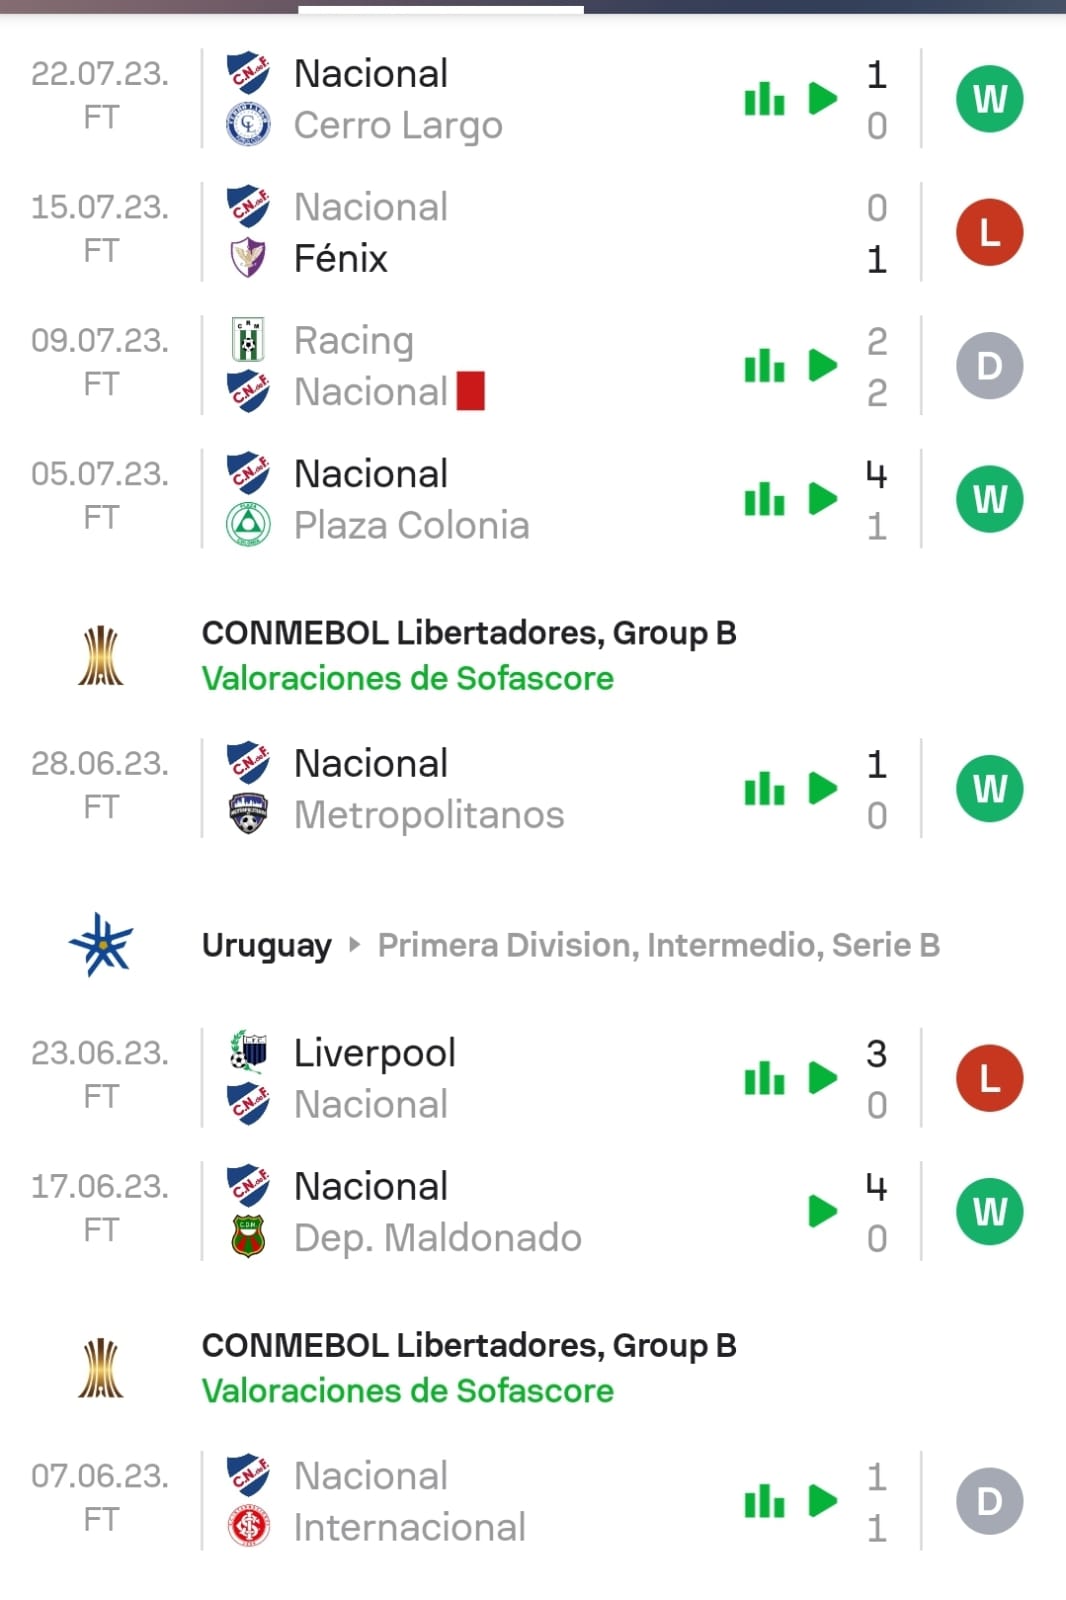This screenshot has height=1600, width=1066.
Task: Click the Internacional team crest
Action: coord(248,1527)
